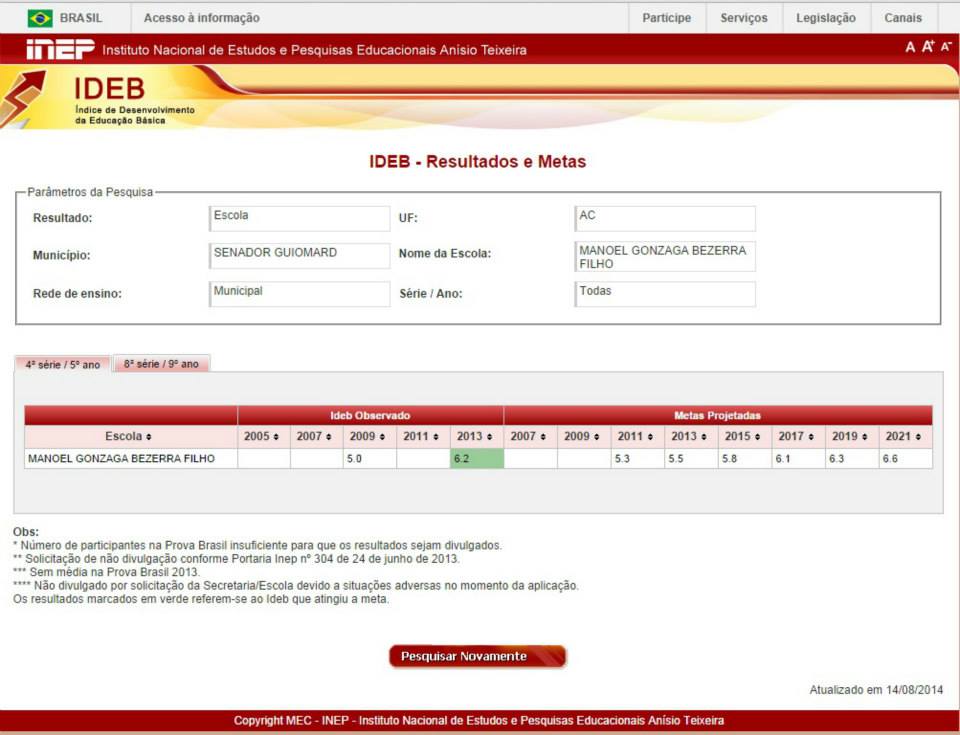Open Acesso à informação link
960x735 pixels.
(x=201, y=18)
